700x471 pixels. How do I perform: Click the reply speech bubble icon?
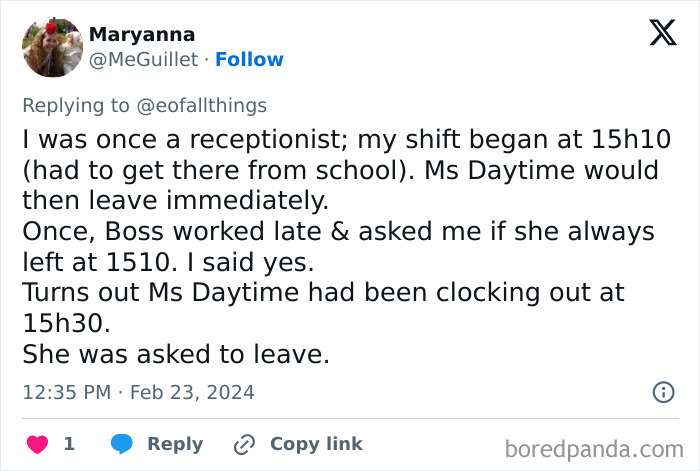pyautogui.click(x=122, y=443)
